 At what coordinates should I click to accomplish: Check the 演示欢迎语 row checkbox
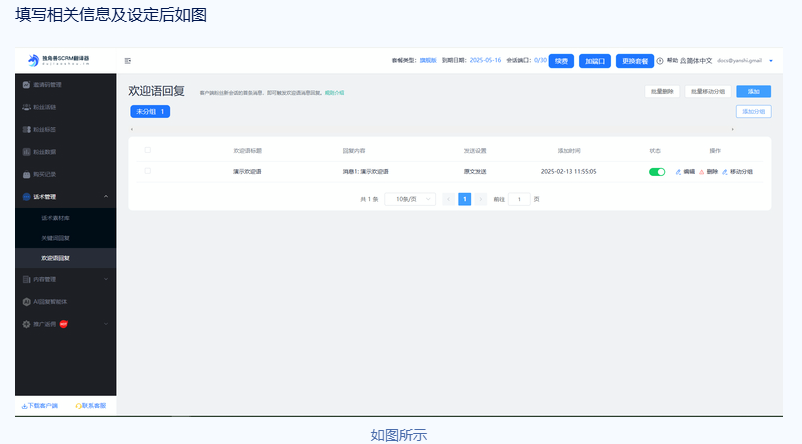[147, 171]
